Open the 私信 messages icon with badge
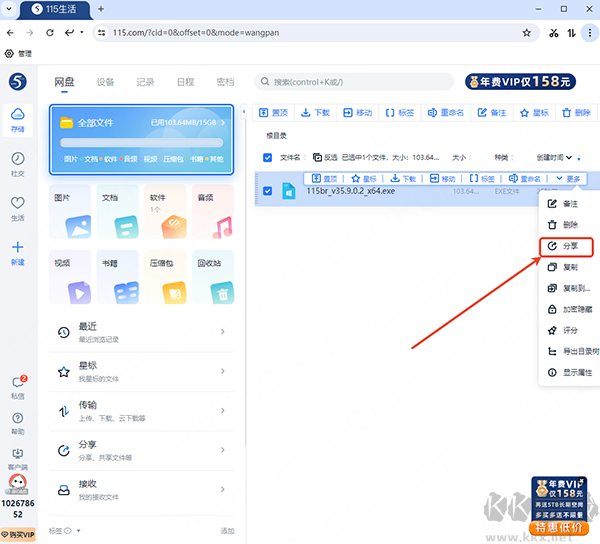 [18, 385]
